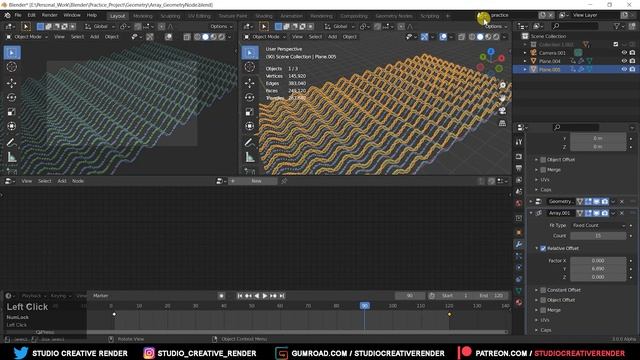Select the Cursor tool in left viewport
Image resolution: width=640 pixels, height=360 pixels.
pyautogui.click(x=11, y=67)
